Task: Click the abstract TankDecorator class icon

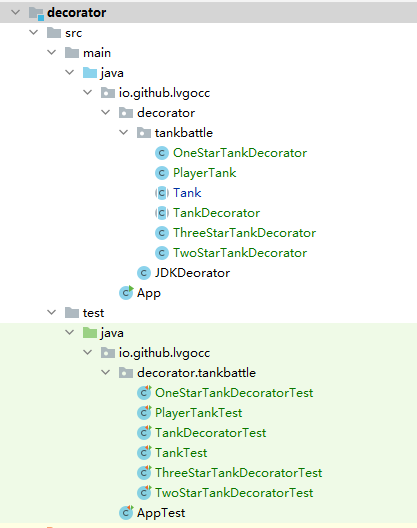Action: (x=162, y=213)
